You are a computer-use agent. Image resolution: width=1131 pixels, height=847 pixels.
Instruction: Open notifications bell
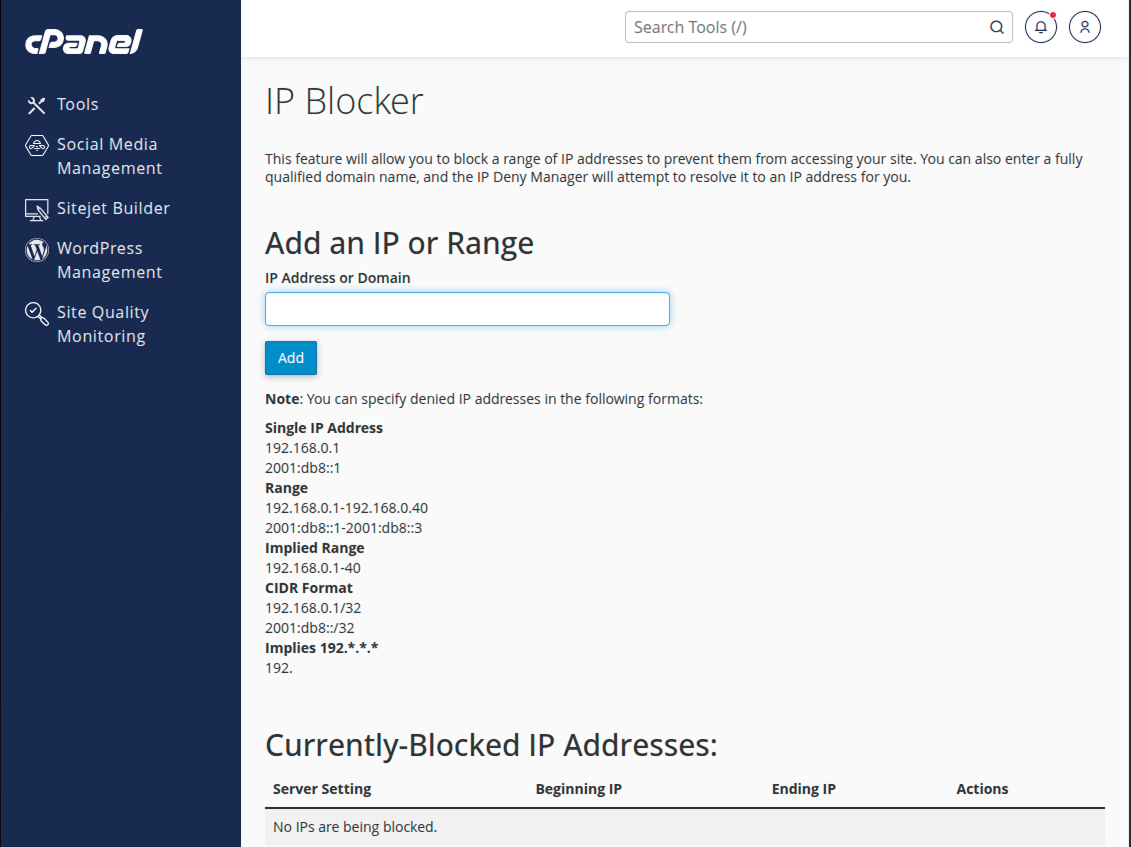1041,27
